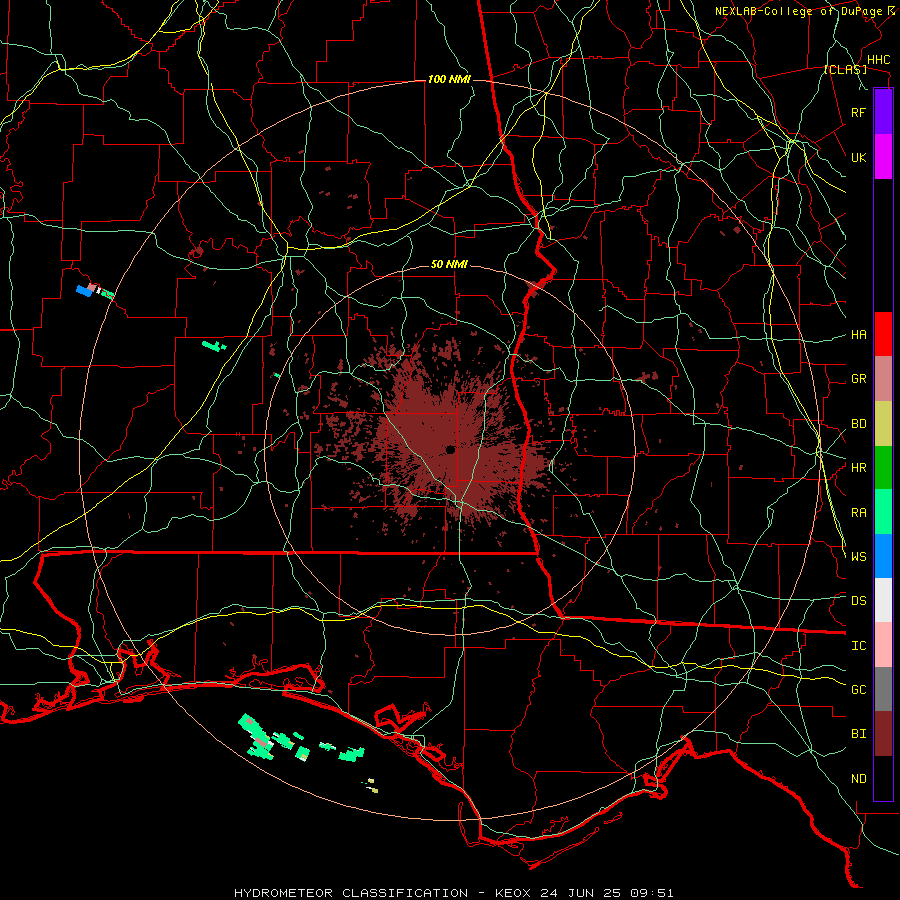Image resolution: width=900 pixels, height=900 pixels.
Task: Click the Hydrometeor Classification KEOX title caption
Action: [453, 893]
